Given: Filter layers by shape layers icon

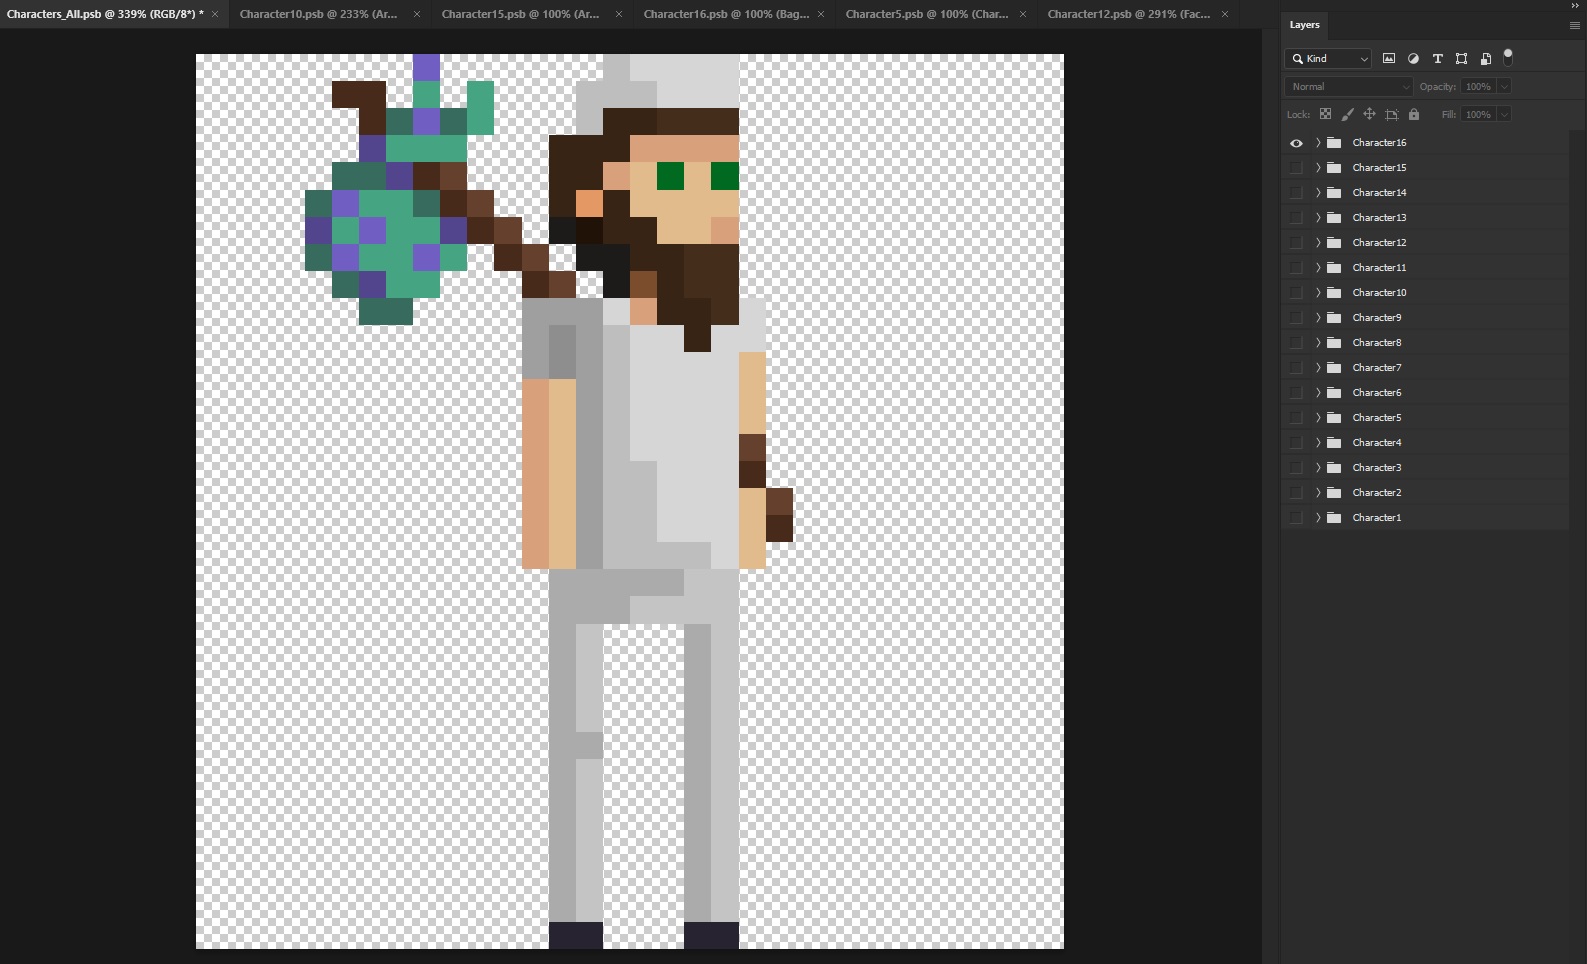Looking at the screenshot, I should tap(1461, 58).
